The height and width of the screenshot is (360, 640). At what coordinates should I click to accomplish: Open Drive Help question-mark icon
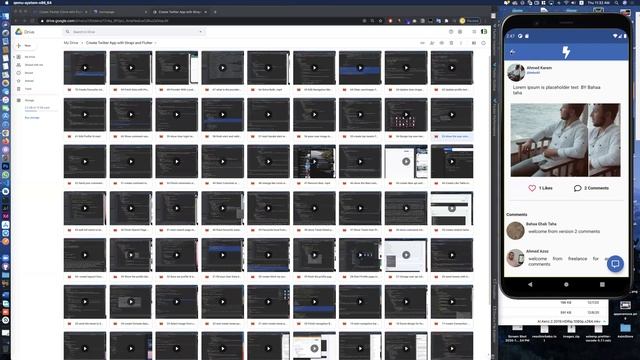[451, 31]
